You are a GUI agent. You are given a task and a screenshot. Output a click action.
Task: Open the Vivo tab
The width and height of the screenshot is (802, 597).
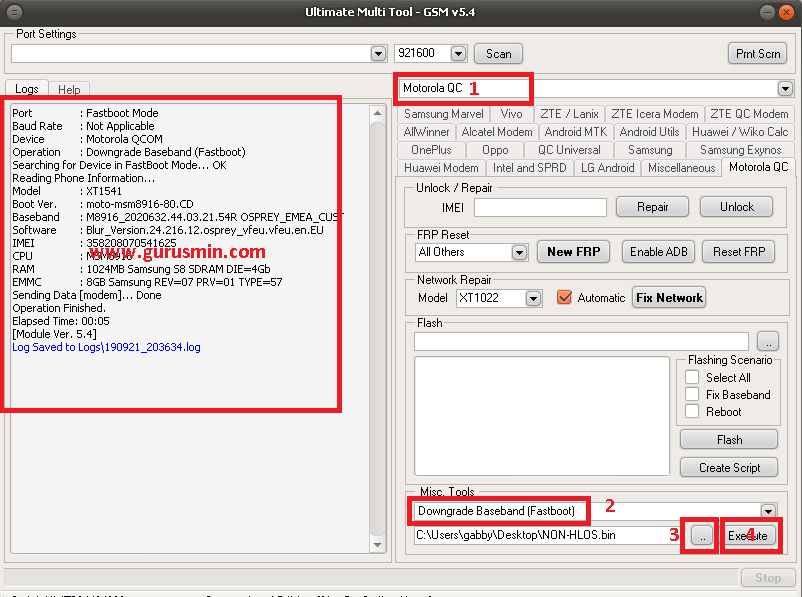tap(511, 114)
